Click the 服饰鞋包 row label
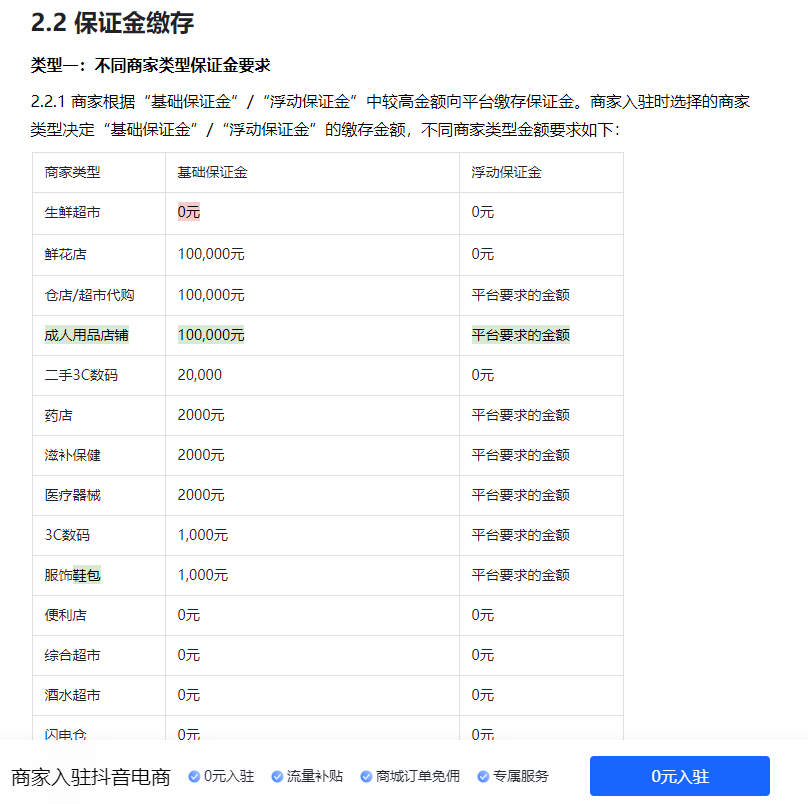 pos(72,575)
